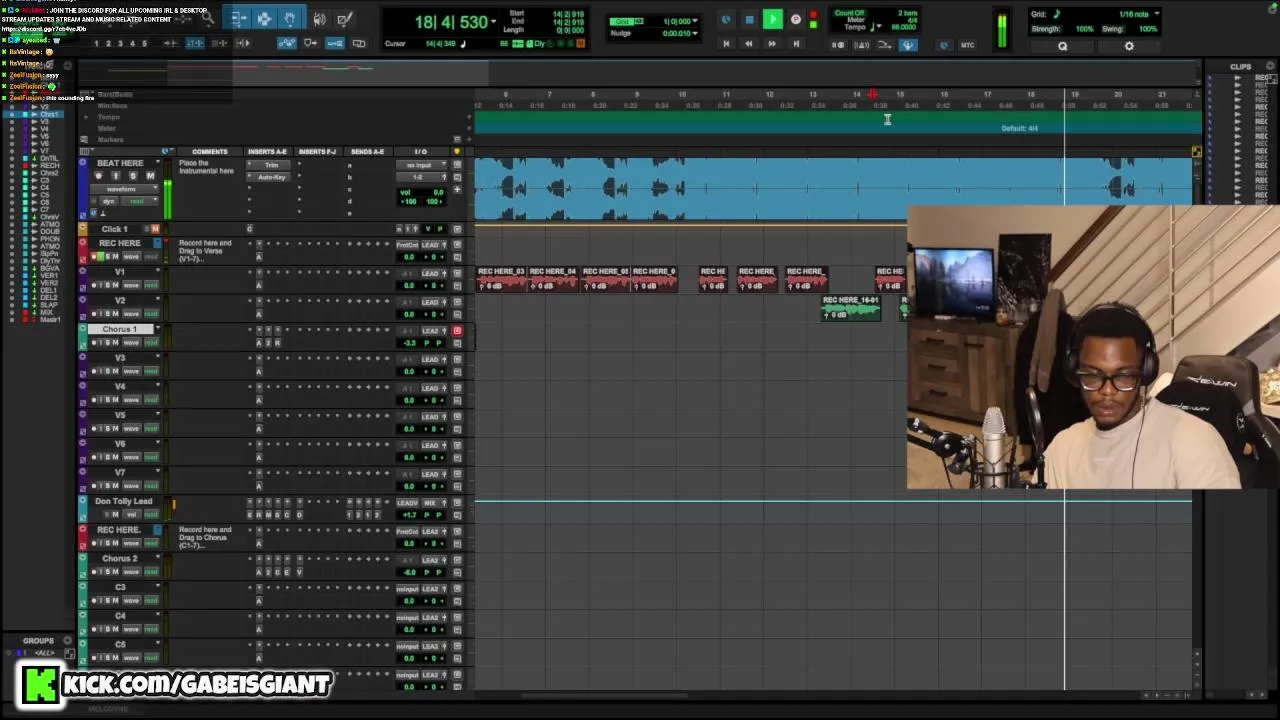1280x720 pixels.
Task: Toggle the highlighted Conductor track icon
Action: pyautogui.click(x=908, y=45)
